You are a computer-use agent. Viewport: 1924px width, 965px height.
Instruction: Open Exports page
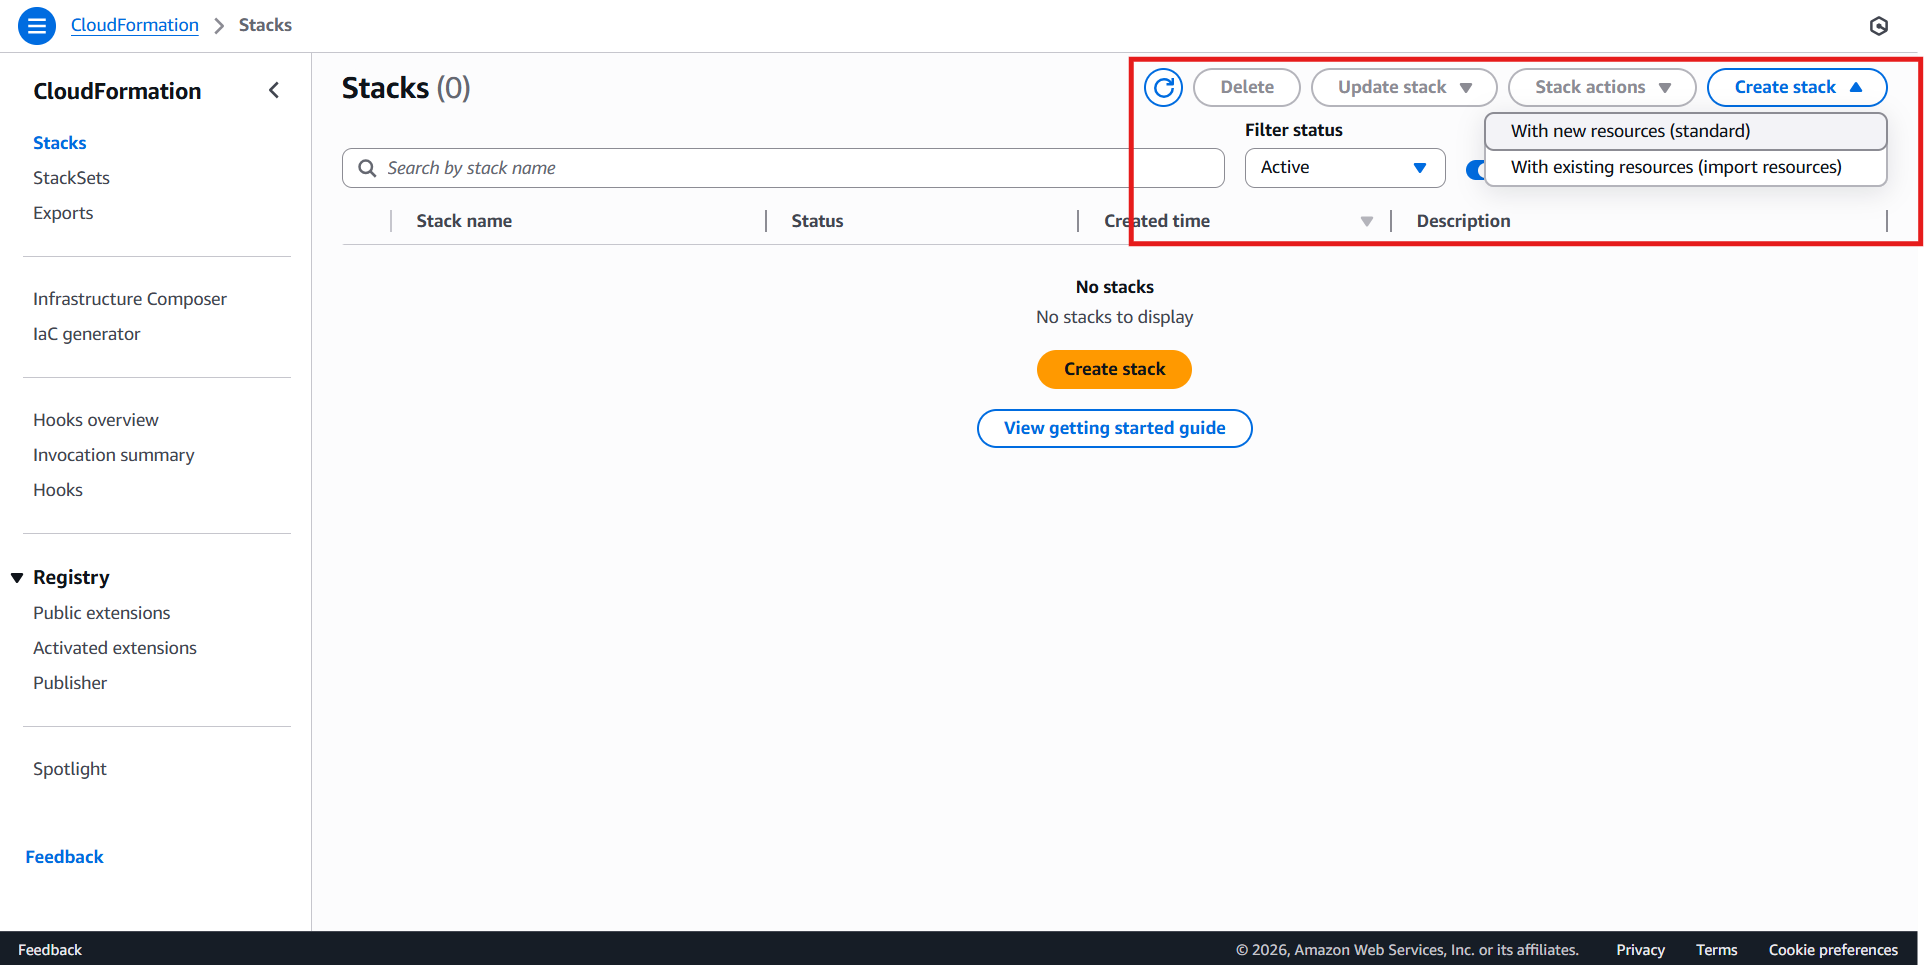click(63, 213)
